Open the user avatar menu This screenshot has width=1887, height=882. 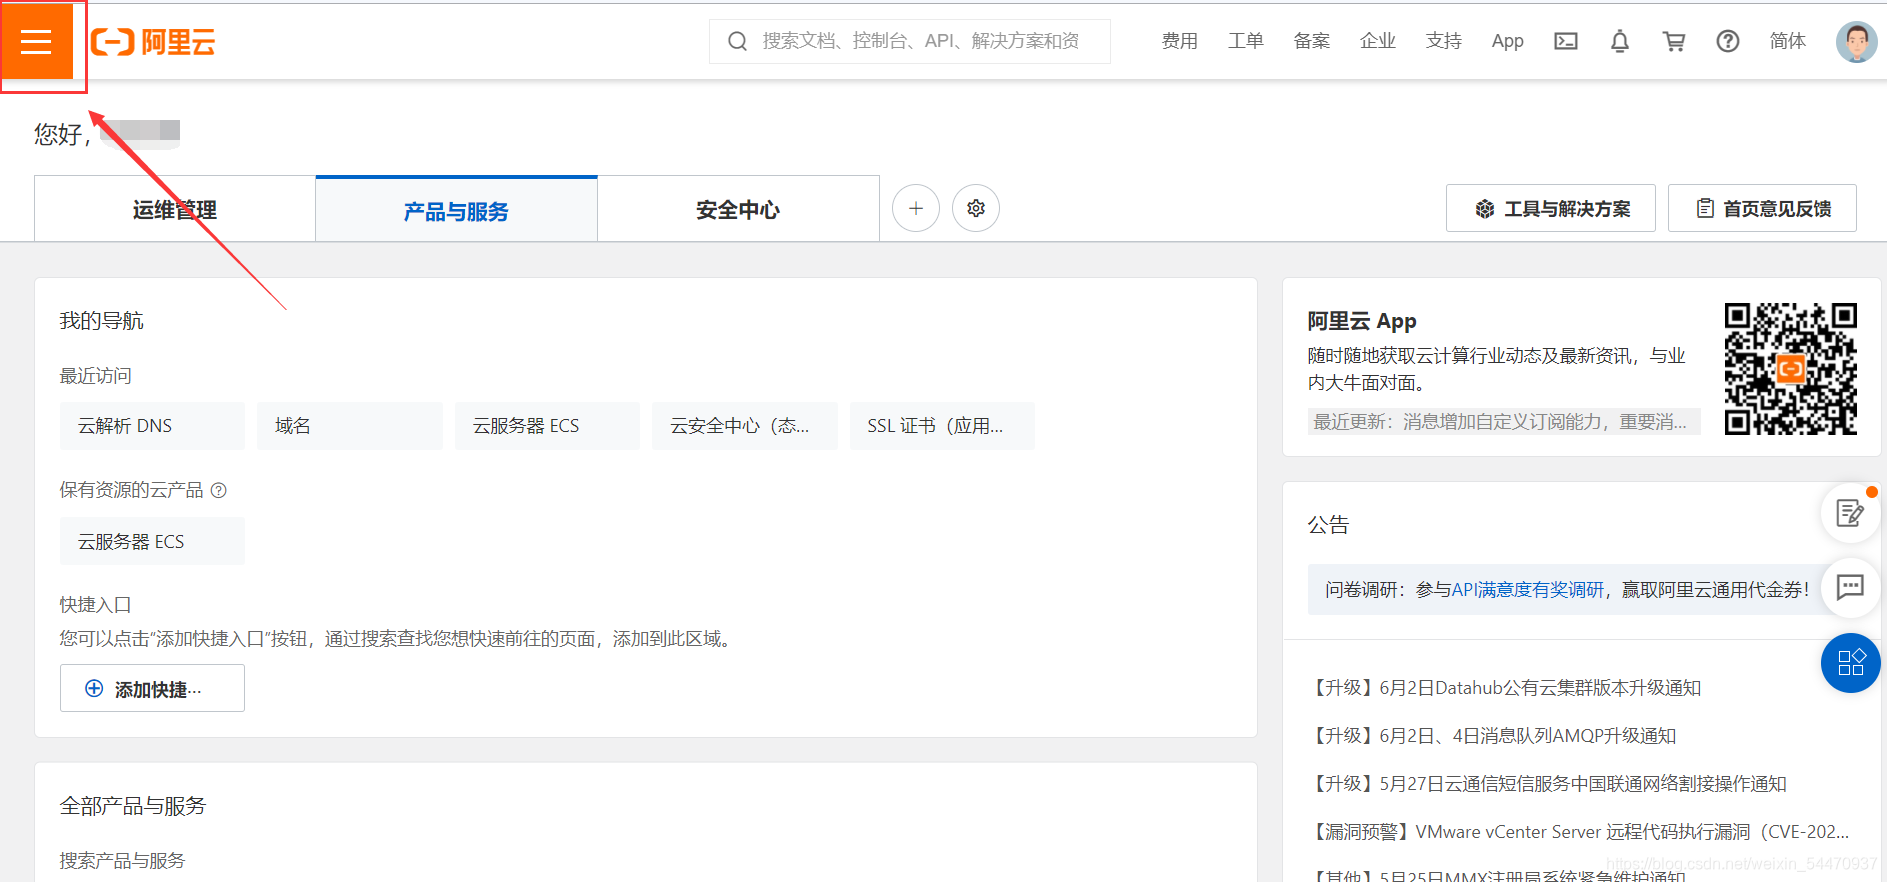pos(1857,41)
